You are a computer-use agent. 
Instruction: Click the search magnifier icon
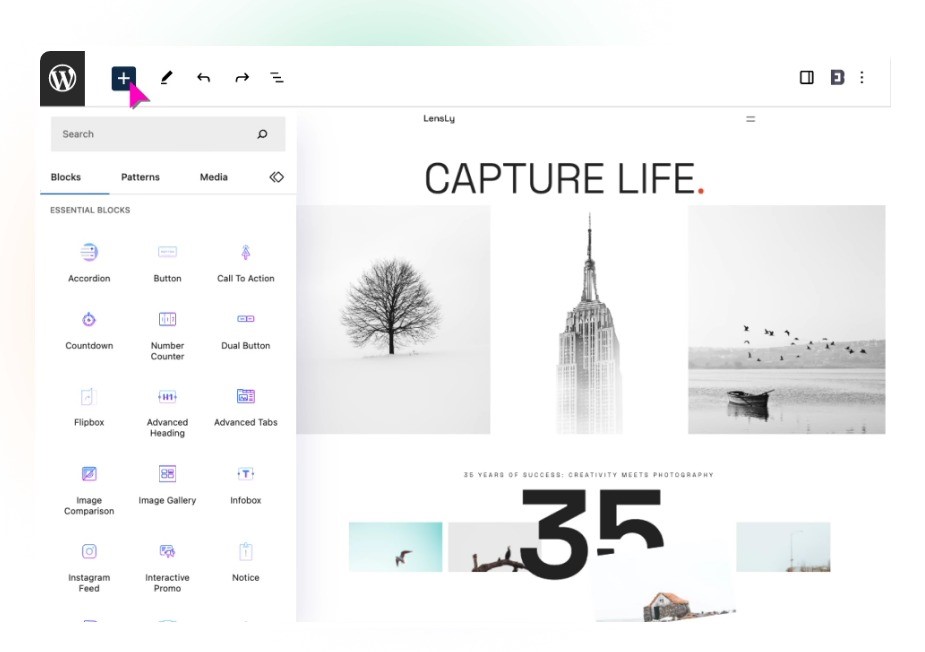point(263,134)
